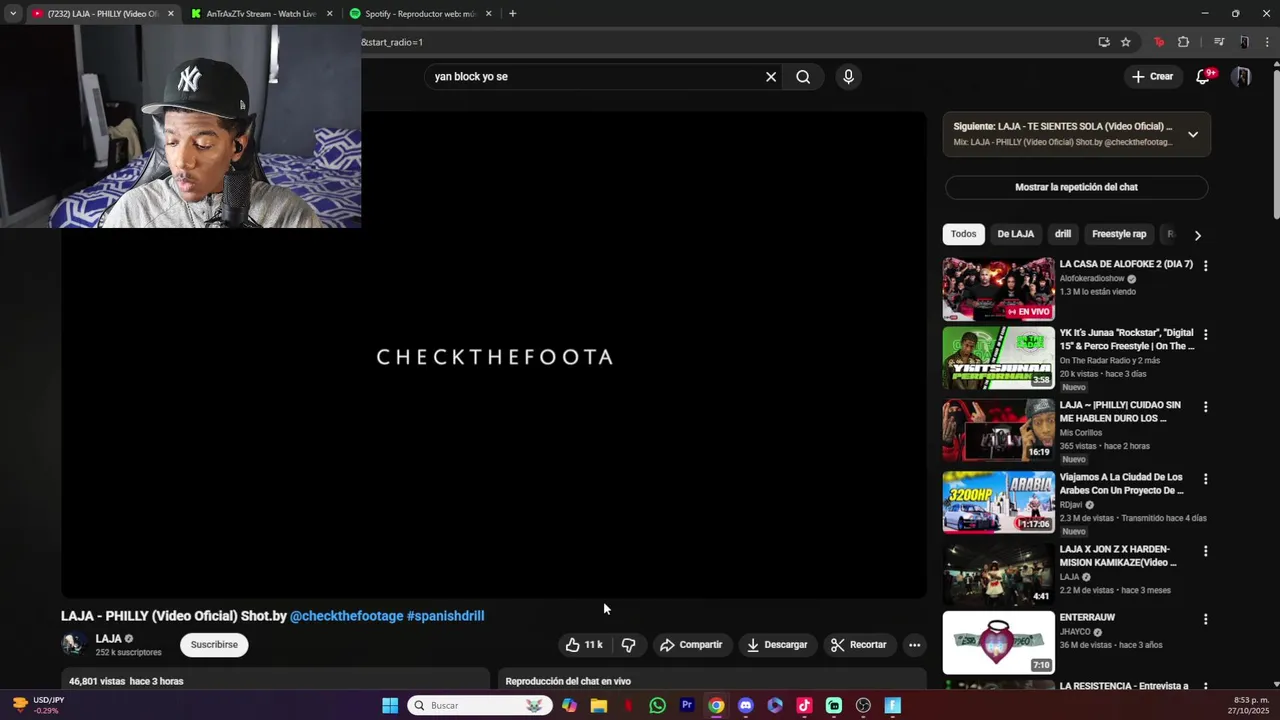This screenshot has width=1280, height=720.
Task: Open Viajamos A La Ciudad De Los Arabes thumbnail
Action: [x=998, y=502]
